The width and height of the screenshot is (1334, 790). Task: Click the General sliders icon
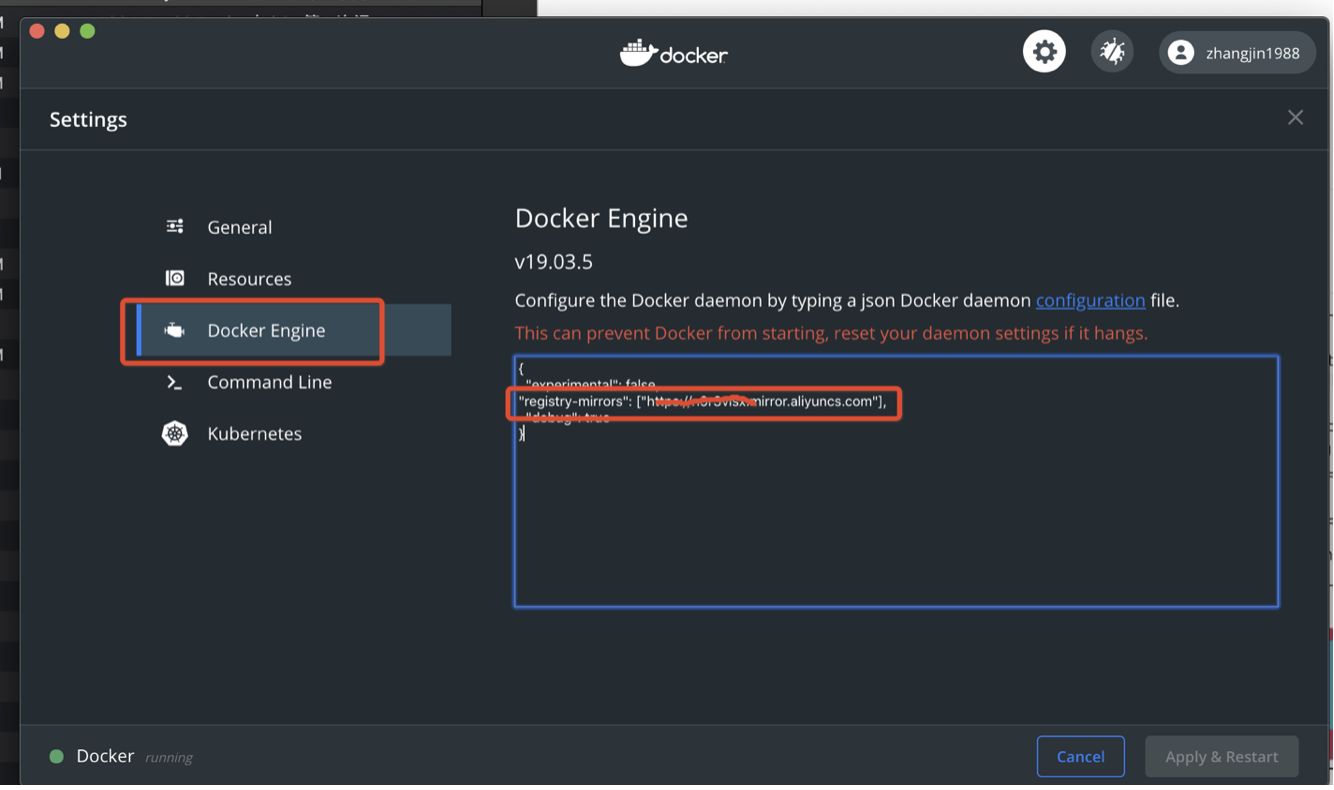click(175, 227)
